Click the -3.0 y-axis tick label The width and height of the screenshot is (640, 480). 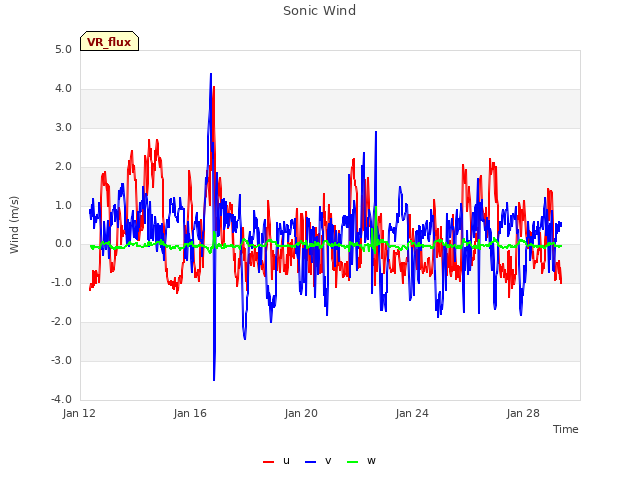[61, 360]
